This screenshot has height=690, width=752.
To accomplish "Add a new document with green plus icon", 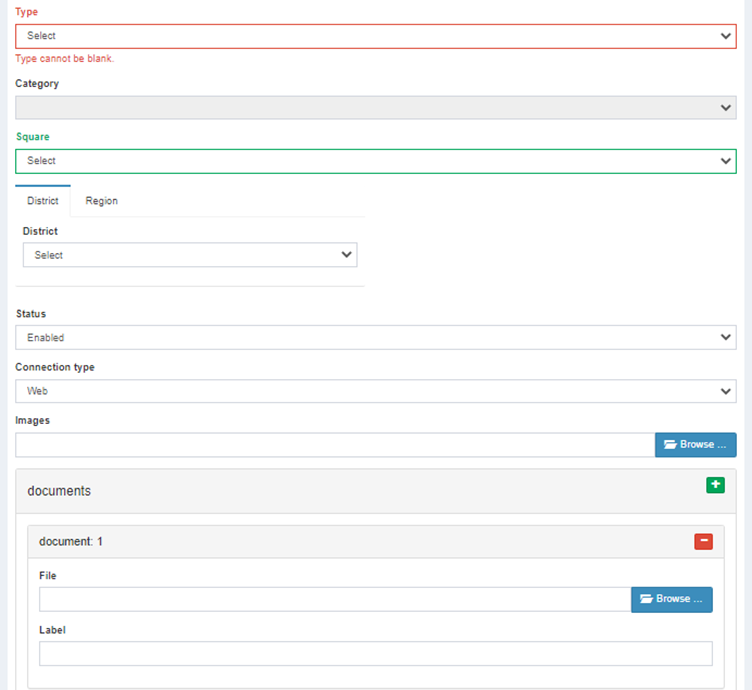I will (x=715, y=485).
